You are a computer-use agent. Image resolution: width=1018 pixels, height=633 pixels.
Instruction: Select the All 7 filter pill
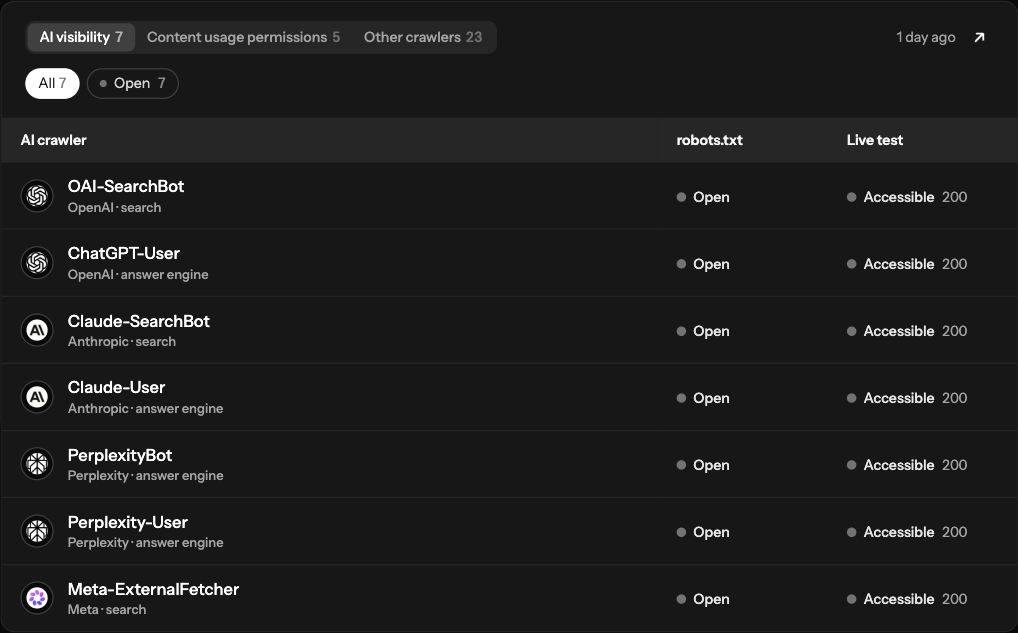[x=53, y=83]
